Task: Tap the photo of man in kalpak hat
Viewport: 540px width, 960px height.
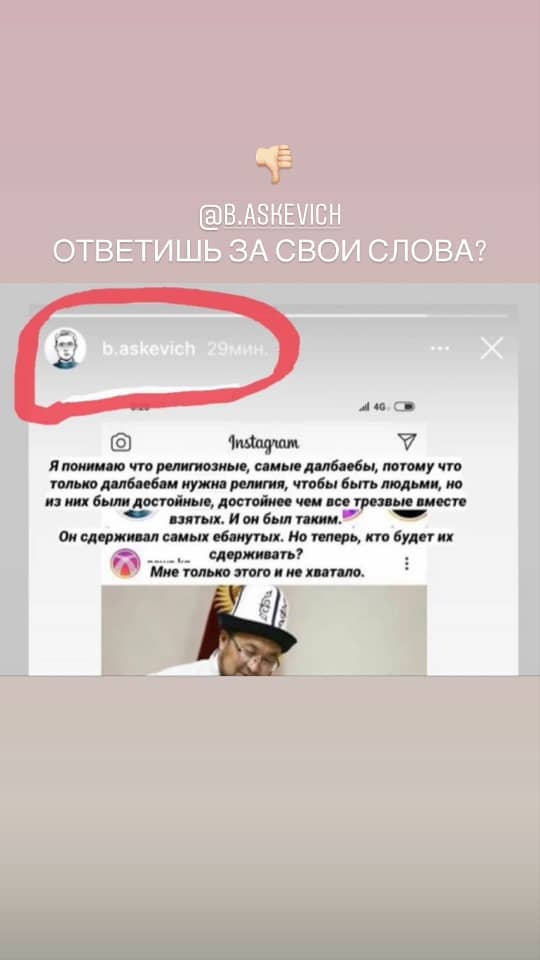Action: [264, 630]
